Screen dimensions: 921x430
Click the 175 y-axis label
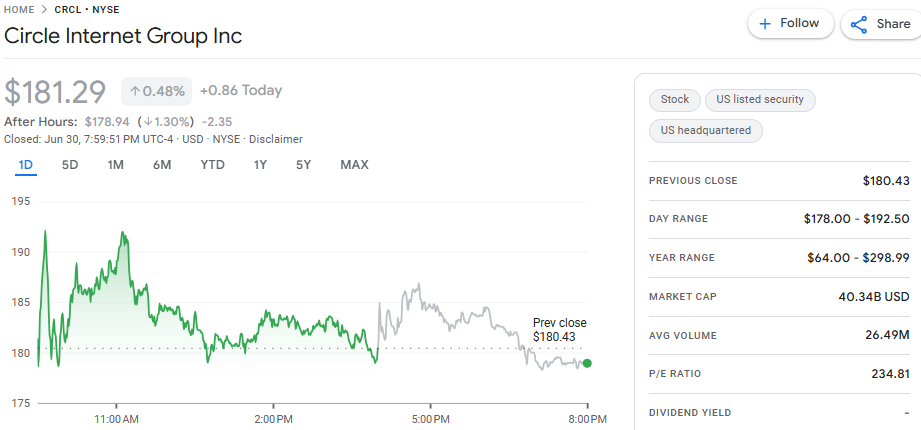pos(20,404)
